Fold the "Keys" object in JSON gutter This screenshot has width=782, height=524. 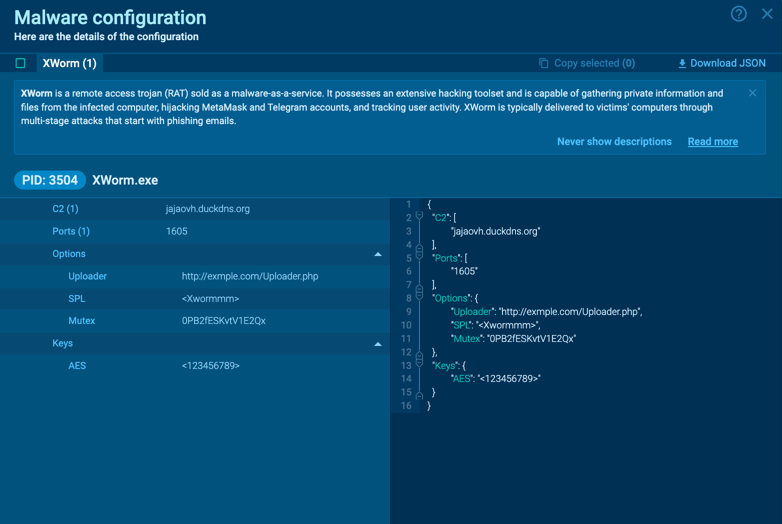click(x=419, y=365)
